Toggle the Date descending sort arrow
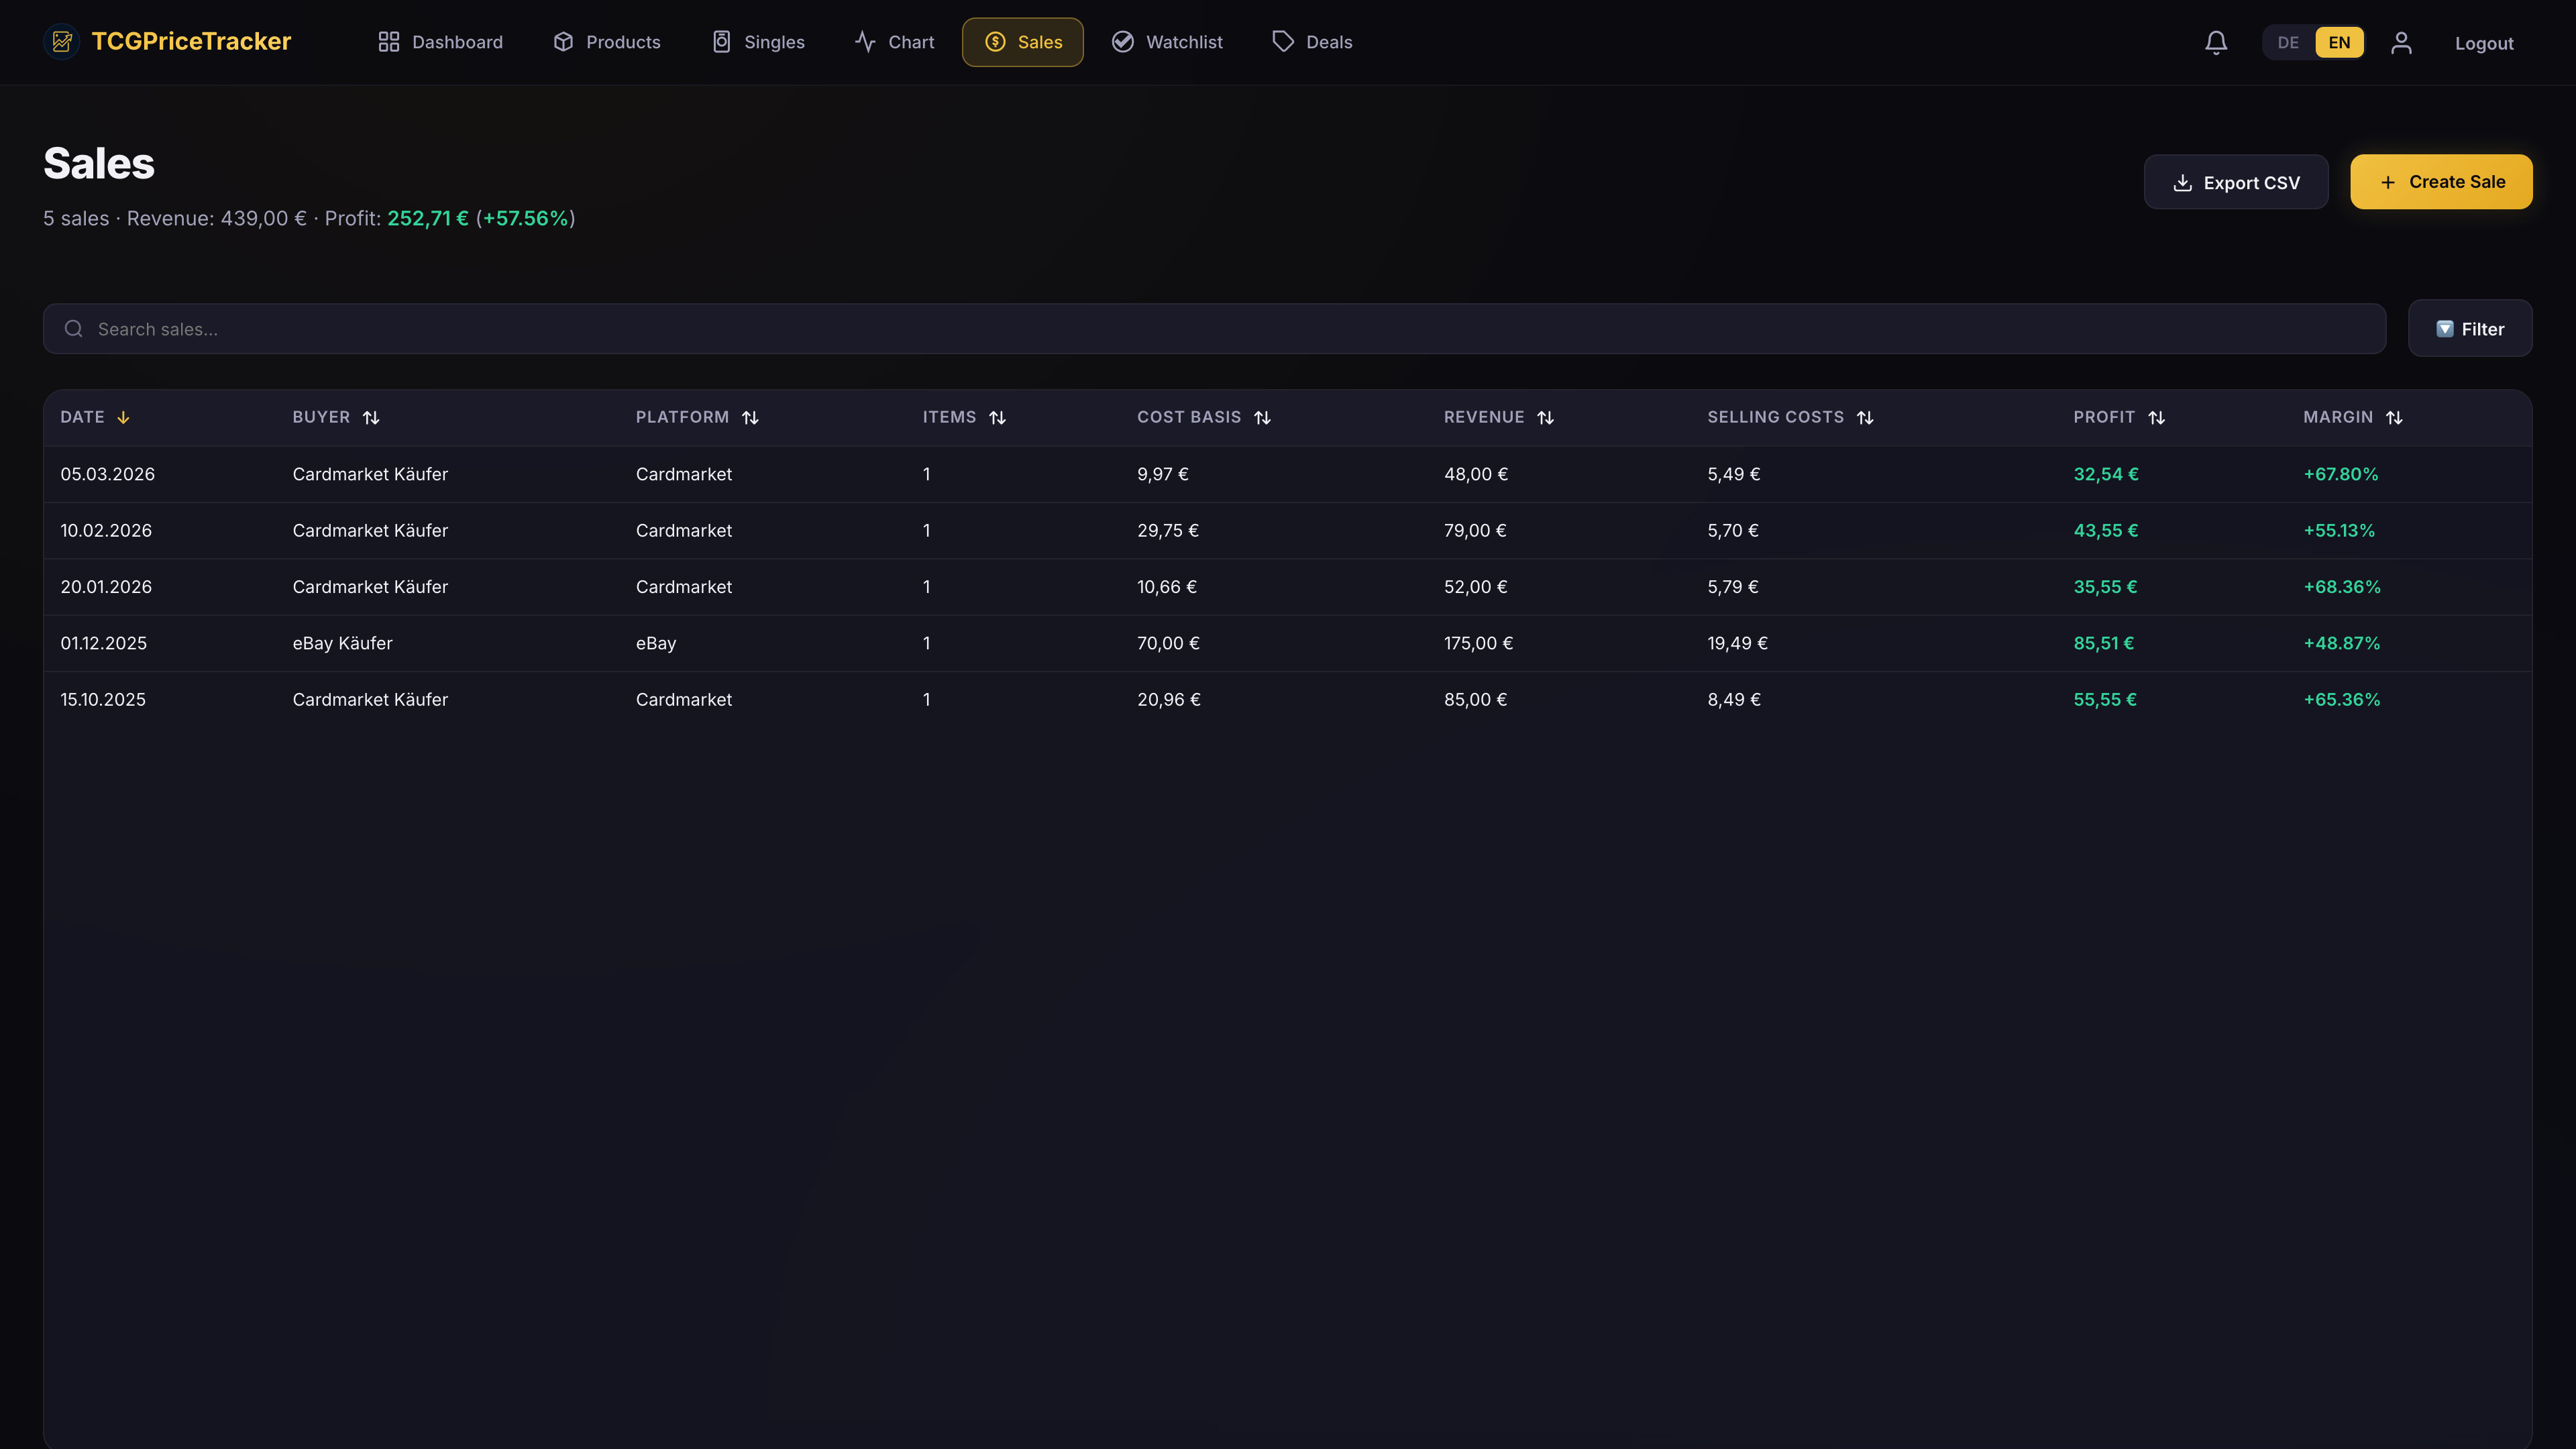The width and height of the screenshot is (2576, 1449). (x=123, y=417)
